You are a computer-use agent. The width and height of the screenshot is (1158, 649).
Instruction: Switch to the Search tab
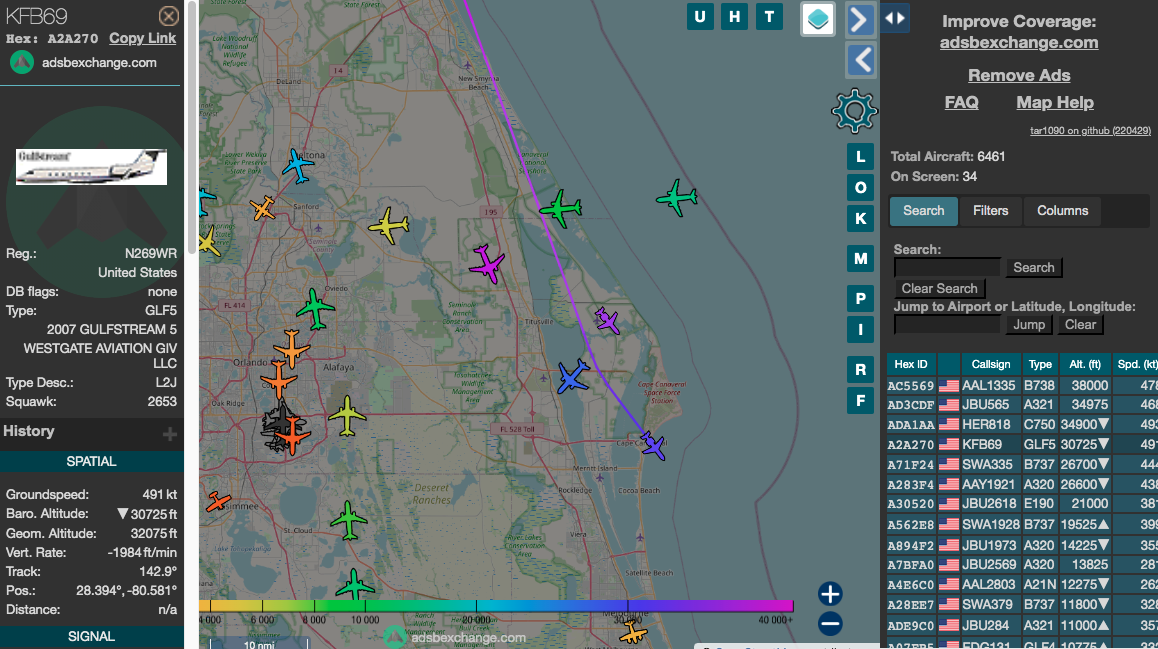[x=923, y=211]
